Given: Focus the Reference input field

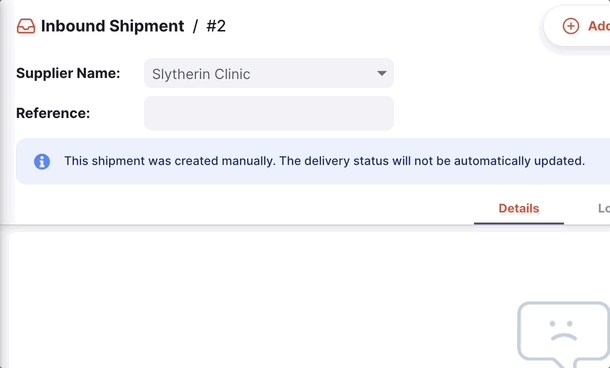Looking at the screenshot, I should (269, 113).
